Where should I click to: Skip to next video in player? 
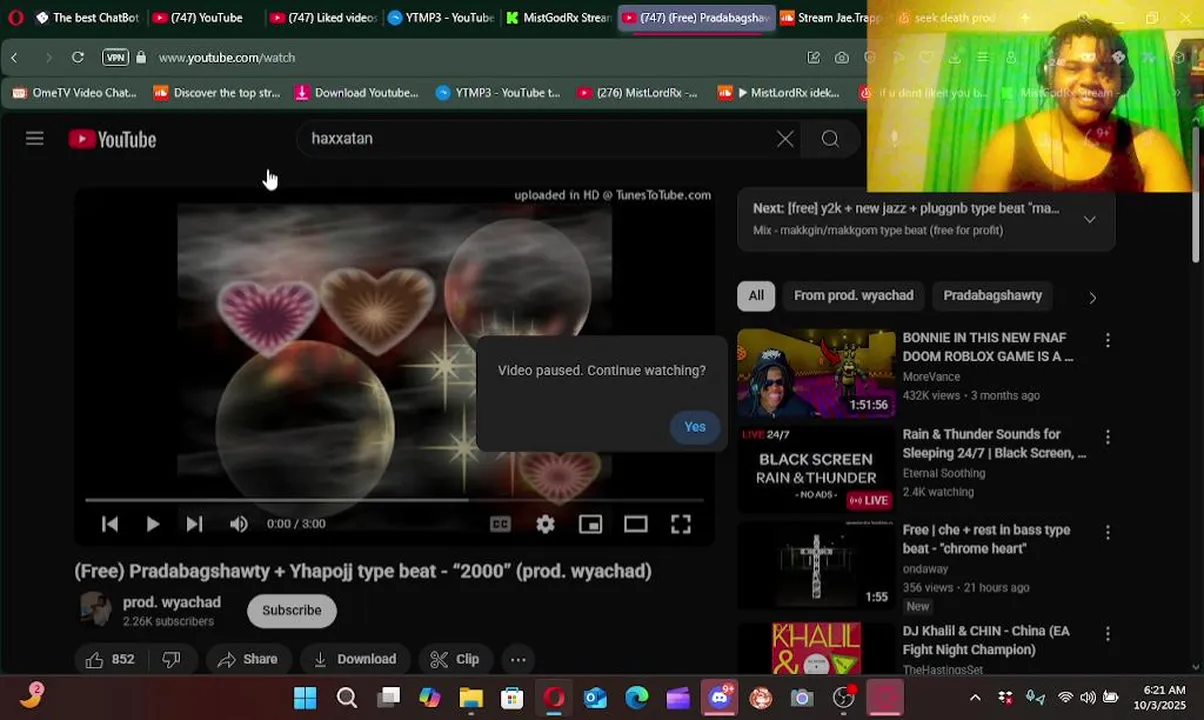coord(195,524)
